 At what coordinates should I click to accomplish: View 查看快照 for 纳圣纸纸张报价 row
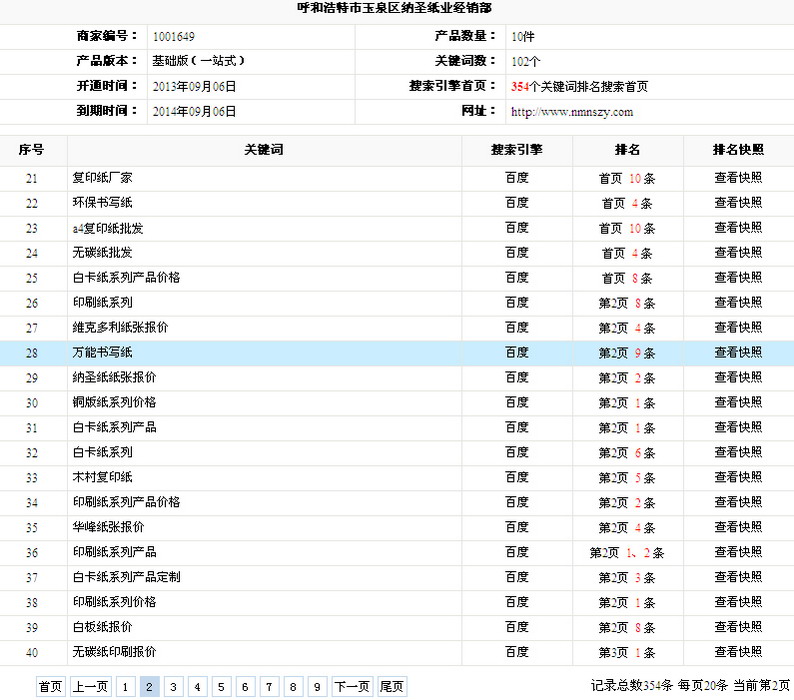point(738,377)
